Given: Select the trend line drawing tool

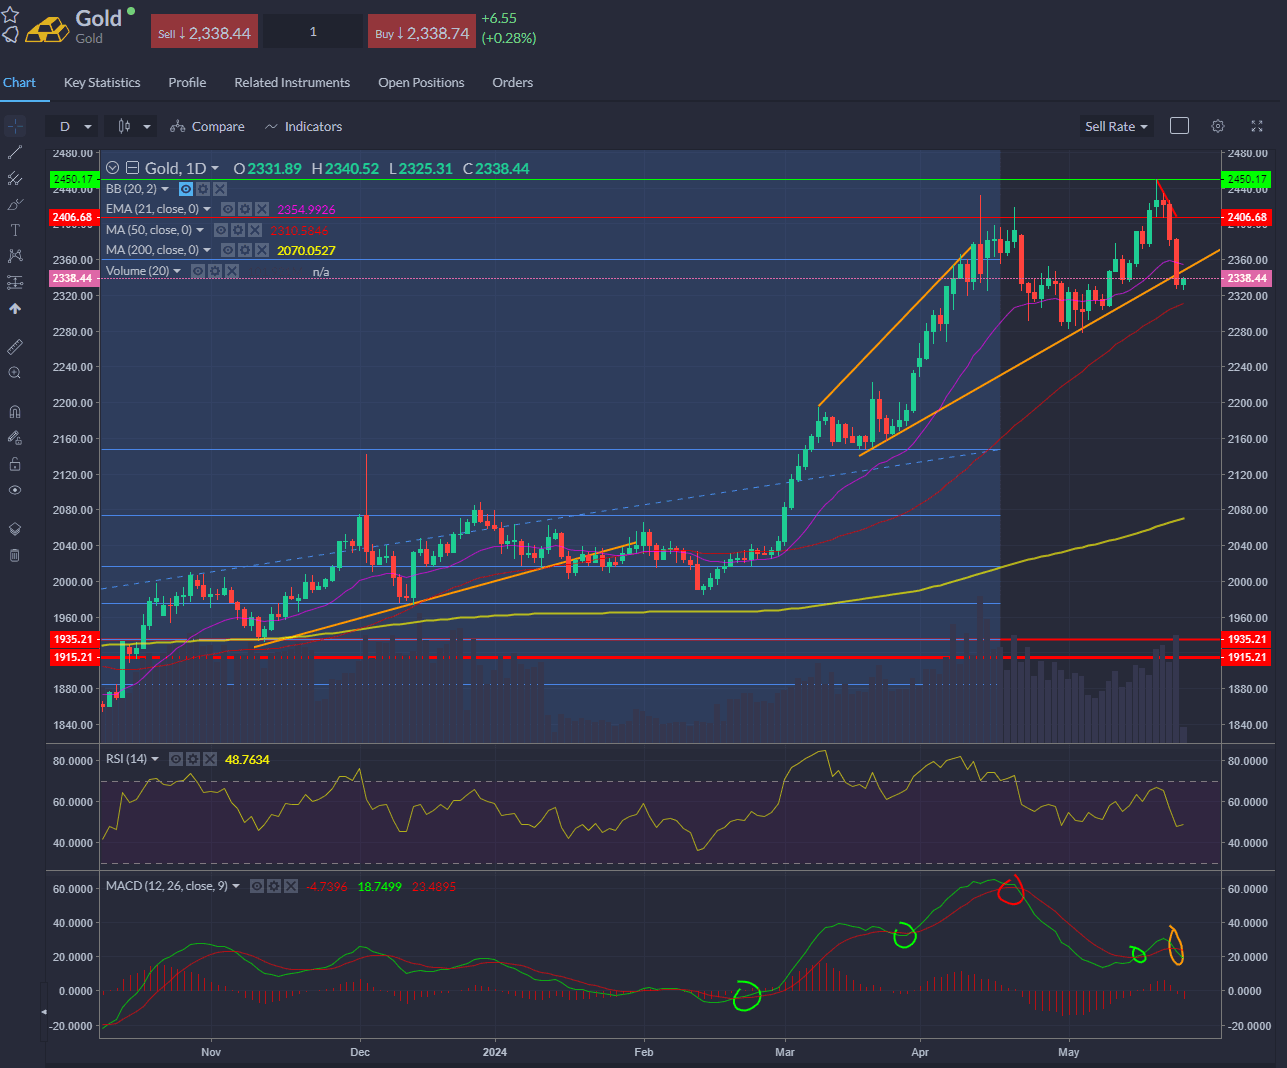Looking at the screenshot, I should point(15,152).
